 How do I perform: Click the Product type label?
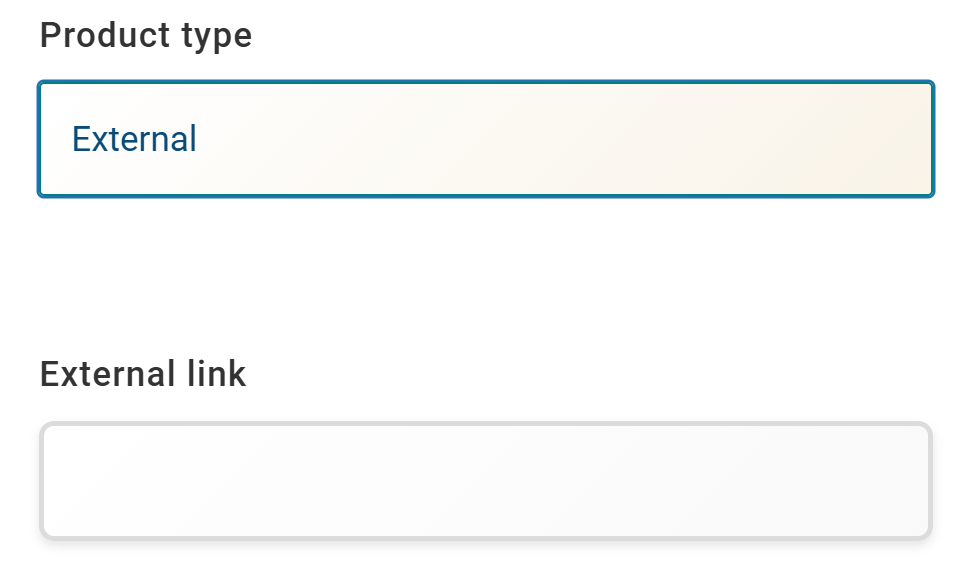(x=146, y=36)
